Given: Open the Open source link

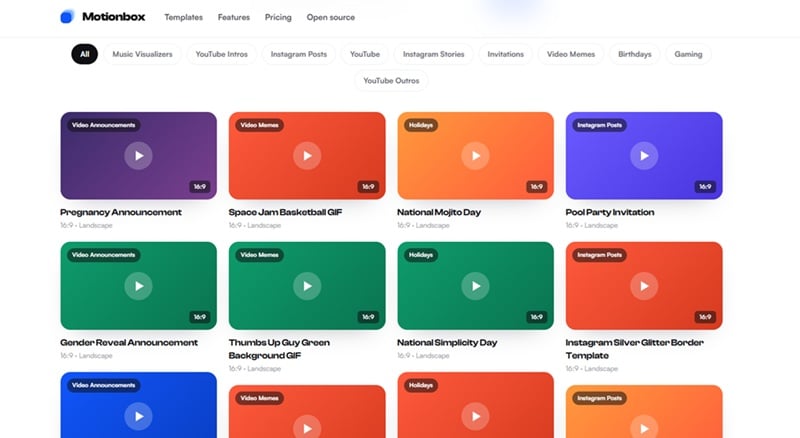Looking at the screenshot, I should tap(331, 17).
